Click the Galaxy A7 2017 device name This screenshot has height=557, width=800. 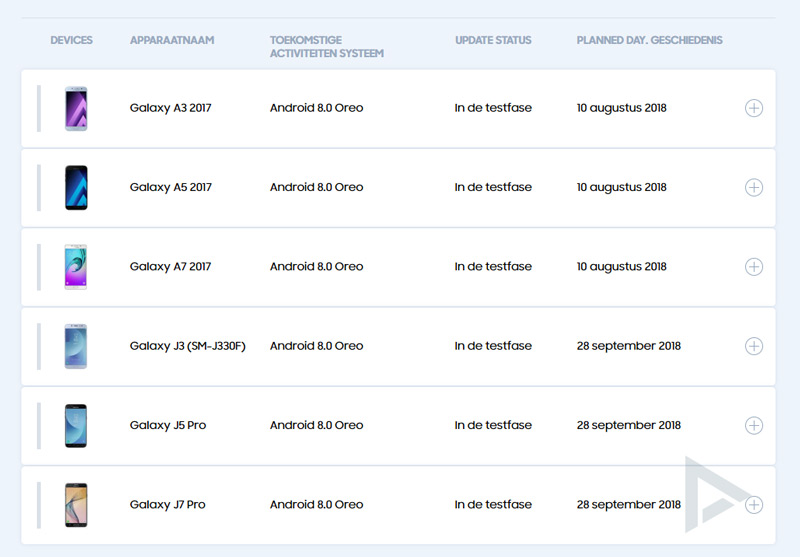click(170, 267)
